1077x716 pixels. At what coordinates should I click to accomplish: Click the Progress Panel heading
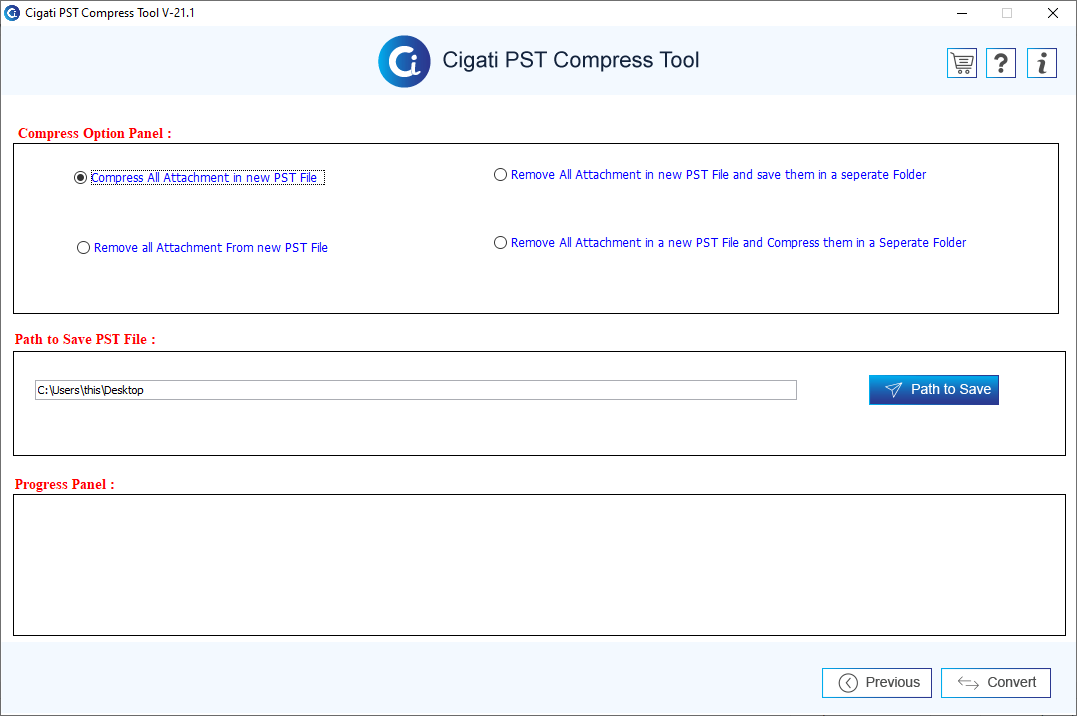tap(65, 484)
